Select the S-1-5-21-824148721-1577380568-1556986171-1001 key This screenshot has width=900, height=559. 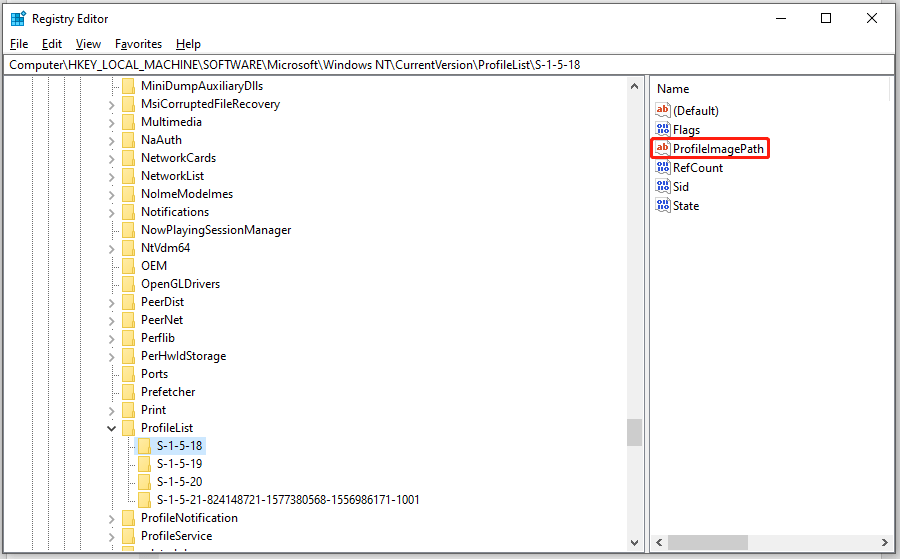pos(288,500)
